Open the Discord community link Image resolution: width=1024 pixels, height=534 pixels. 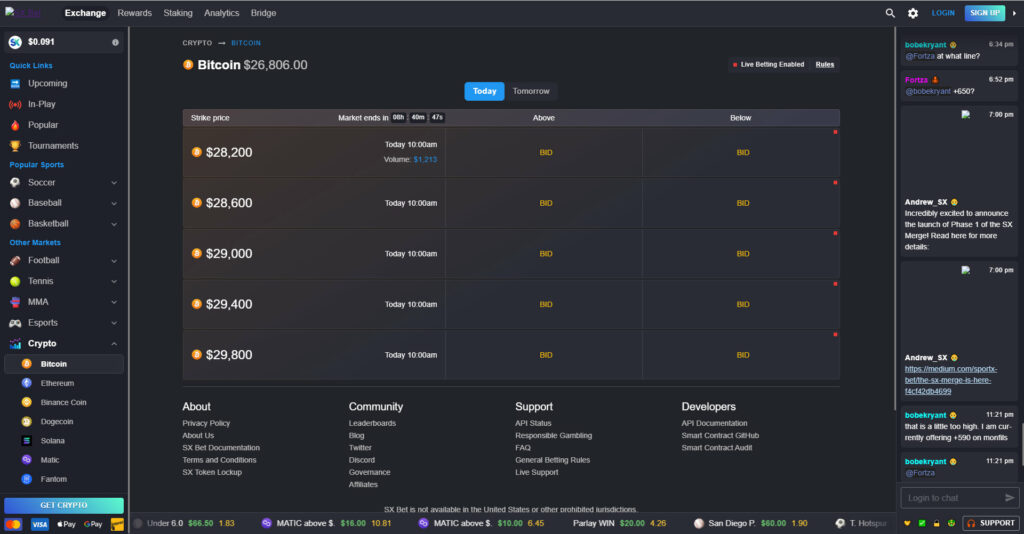362,460
